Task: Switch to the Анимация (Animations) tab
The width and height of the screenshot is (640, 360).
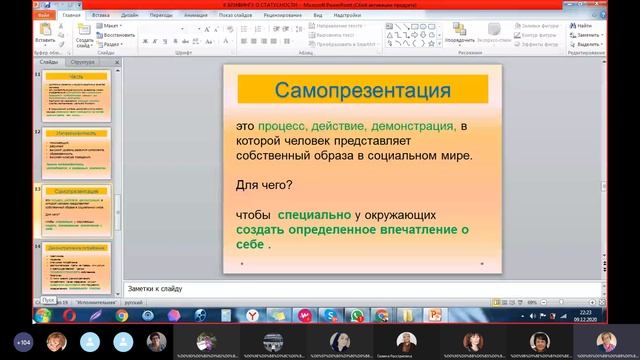Action: (x=196, y=15)
